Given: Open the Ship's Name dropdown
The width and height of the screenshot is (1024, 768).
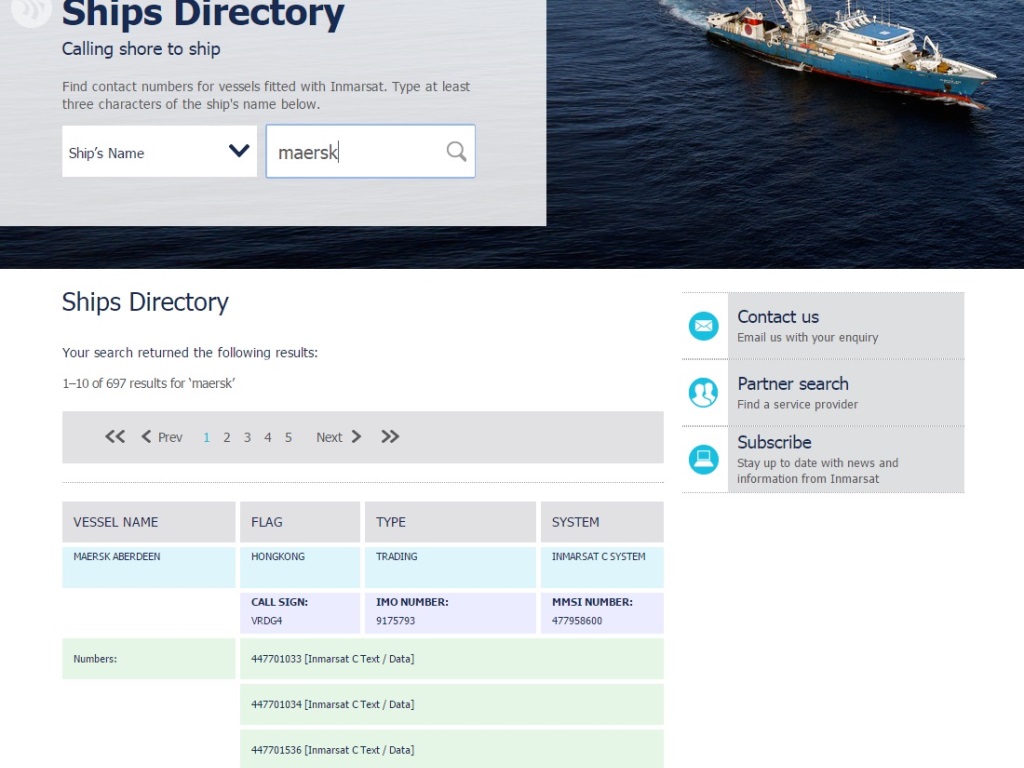Looking at the screenshot, I should 159,152.
